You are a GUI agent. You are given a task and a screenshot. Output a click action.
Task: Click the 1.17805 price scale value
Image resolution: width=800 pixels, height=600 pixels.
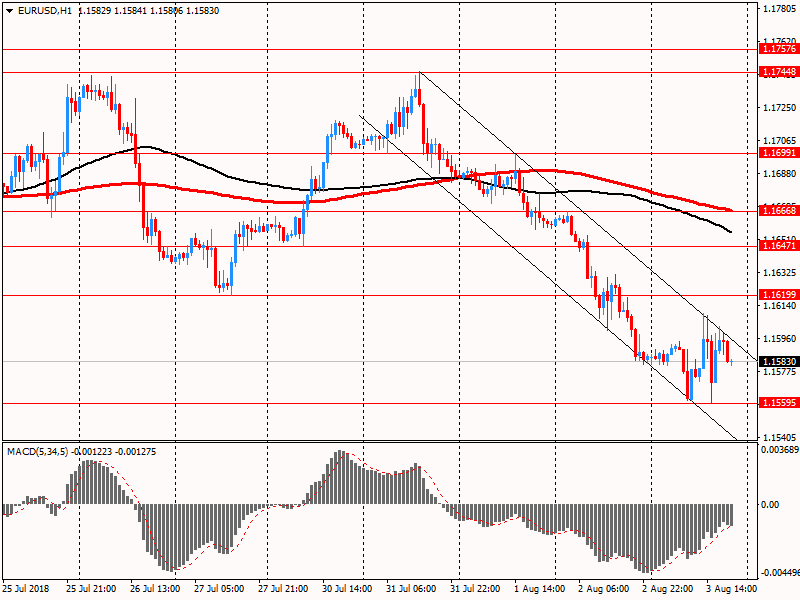pos(779,8)
